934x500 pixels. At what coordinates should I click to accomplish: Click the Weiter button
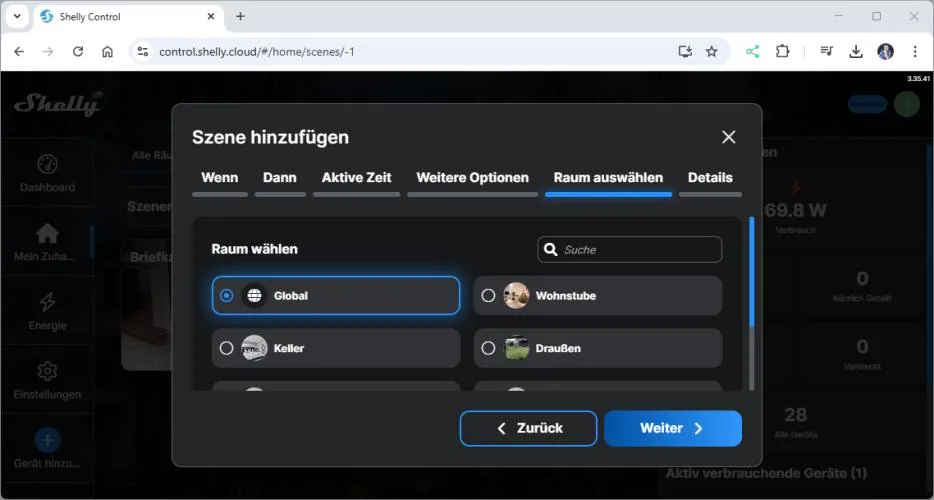672,428
